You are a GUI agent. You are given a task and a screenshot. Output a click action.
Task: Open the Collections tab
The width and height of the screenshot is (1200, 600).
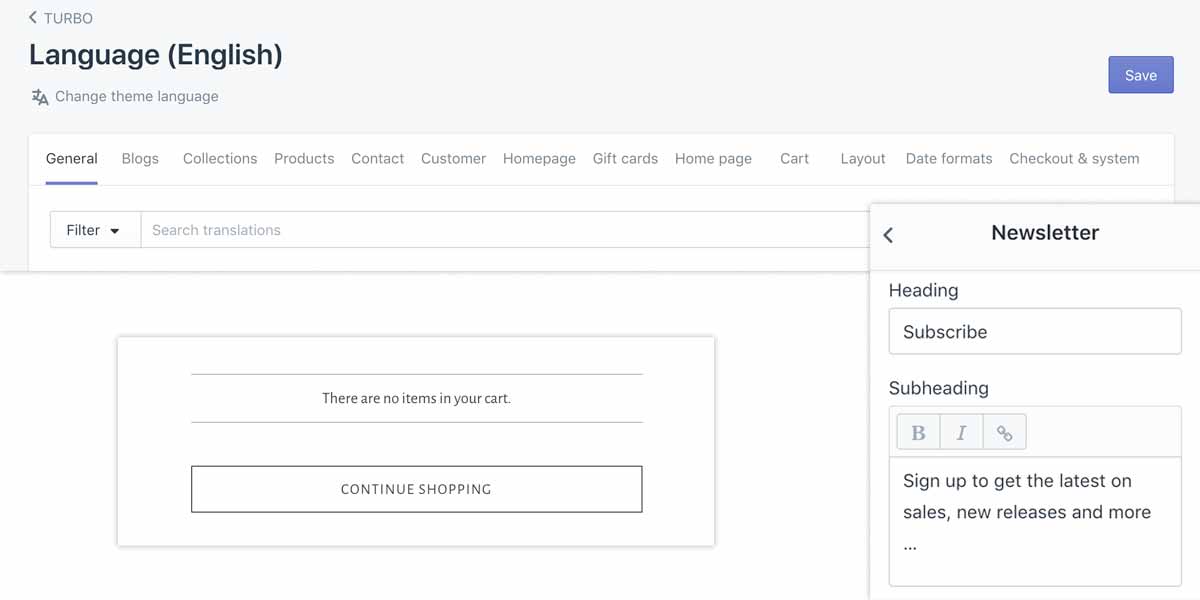[x=220, y=158]
